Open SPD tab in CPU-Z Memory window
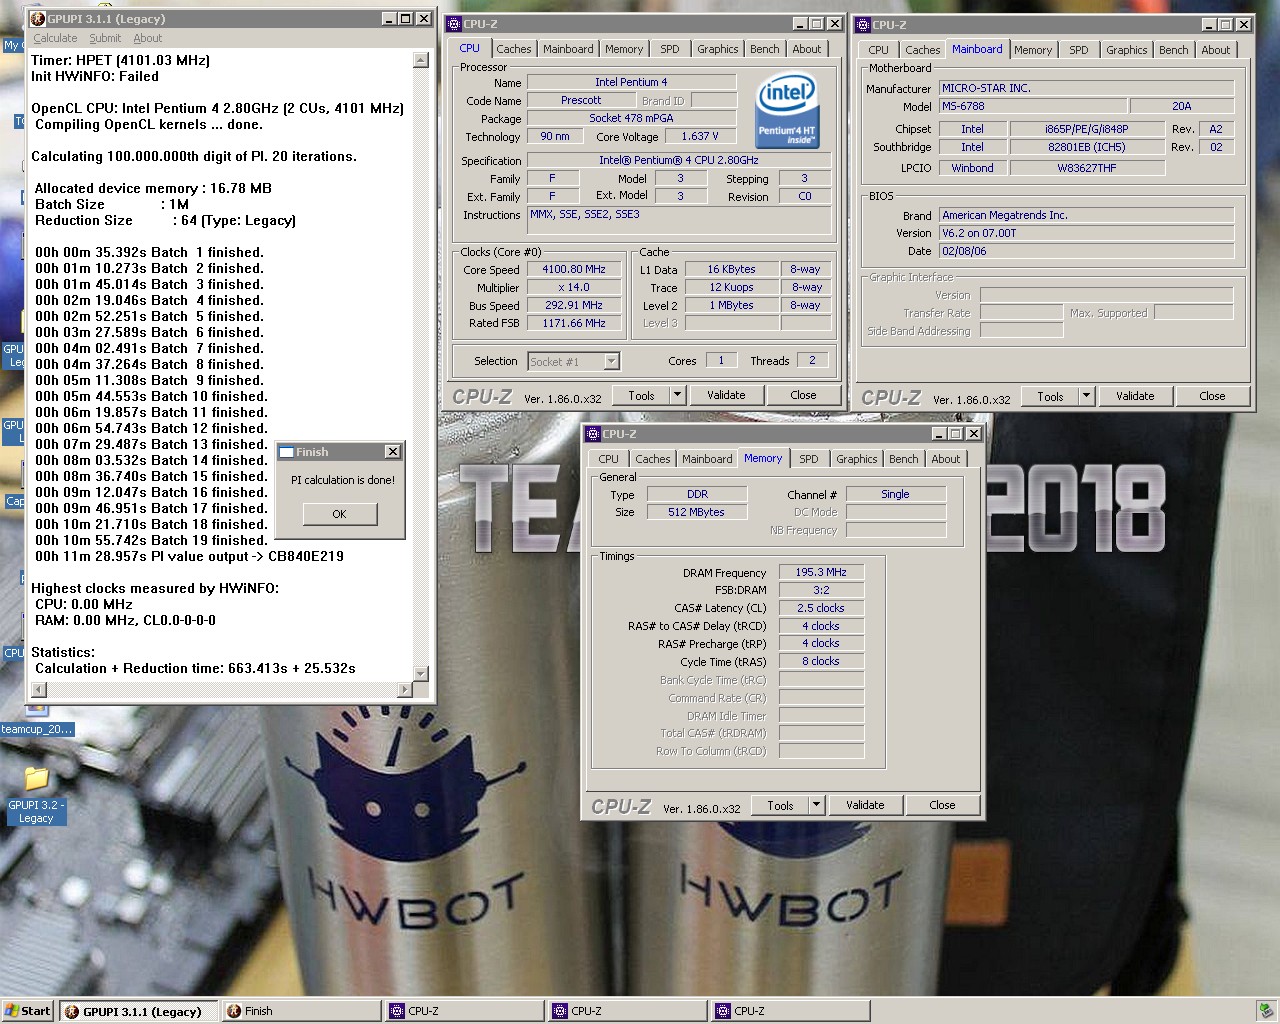1280x1024 pixels. [x=809, y=459]
